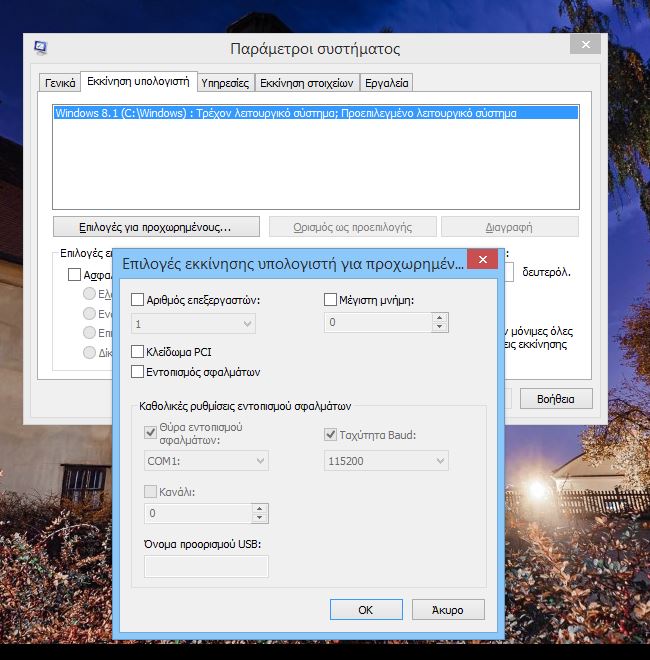Screen dimensions: 650x660
Task: Click the Κανάλι value field
Action: (x=198, y=513)
